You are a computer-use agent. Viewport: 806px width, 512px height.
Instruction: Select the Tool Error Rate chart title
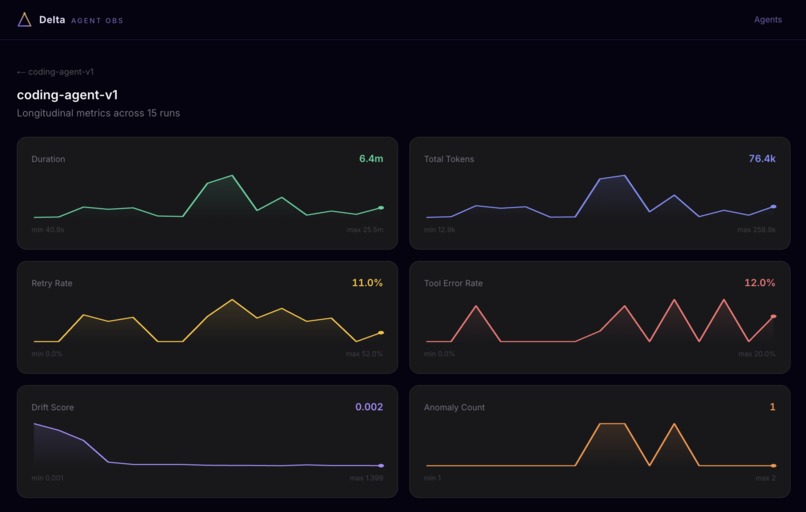[x=453, y=283]
